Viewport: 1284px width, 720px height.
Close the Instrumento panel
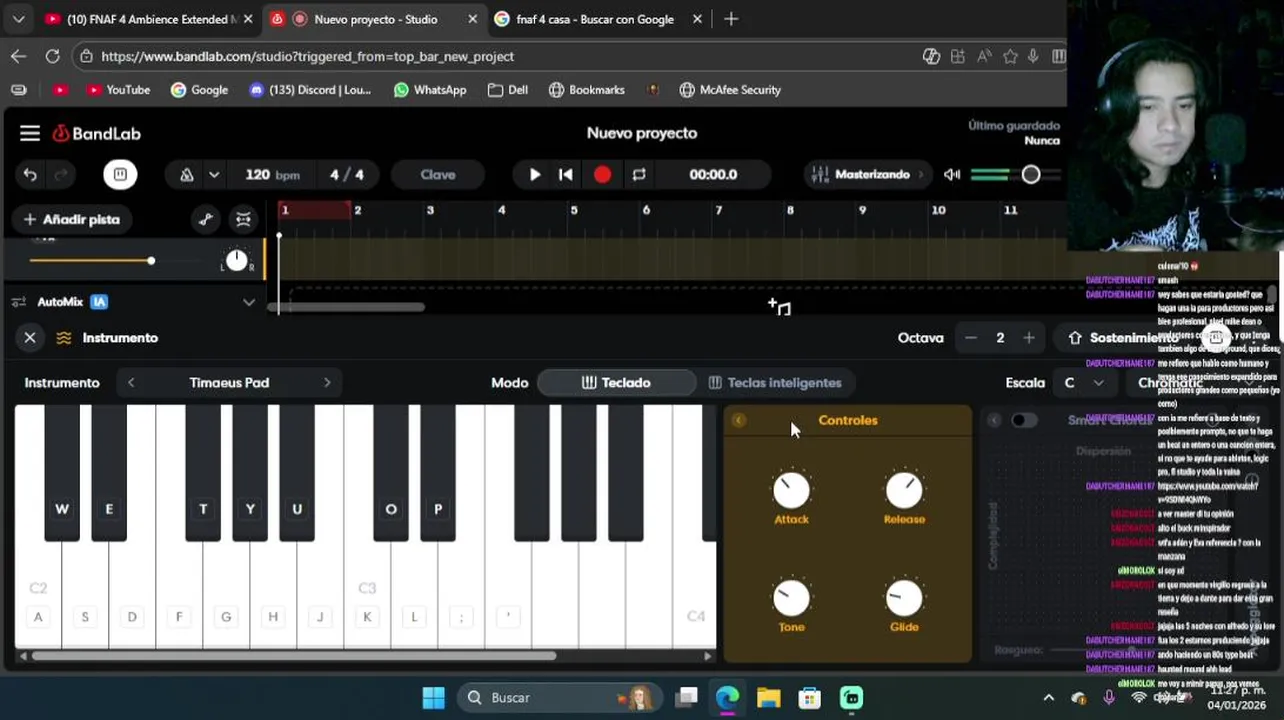click(x=30, y=338)
